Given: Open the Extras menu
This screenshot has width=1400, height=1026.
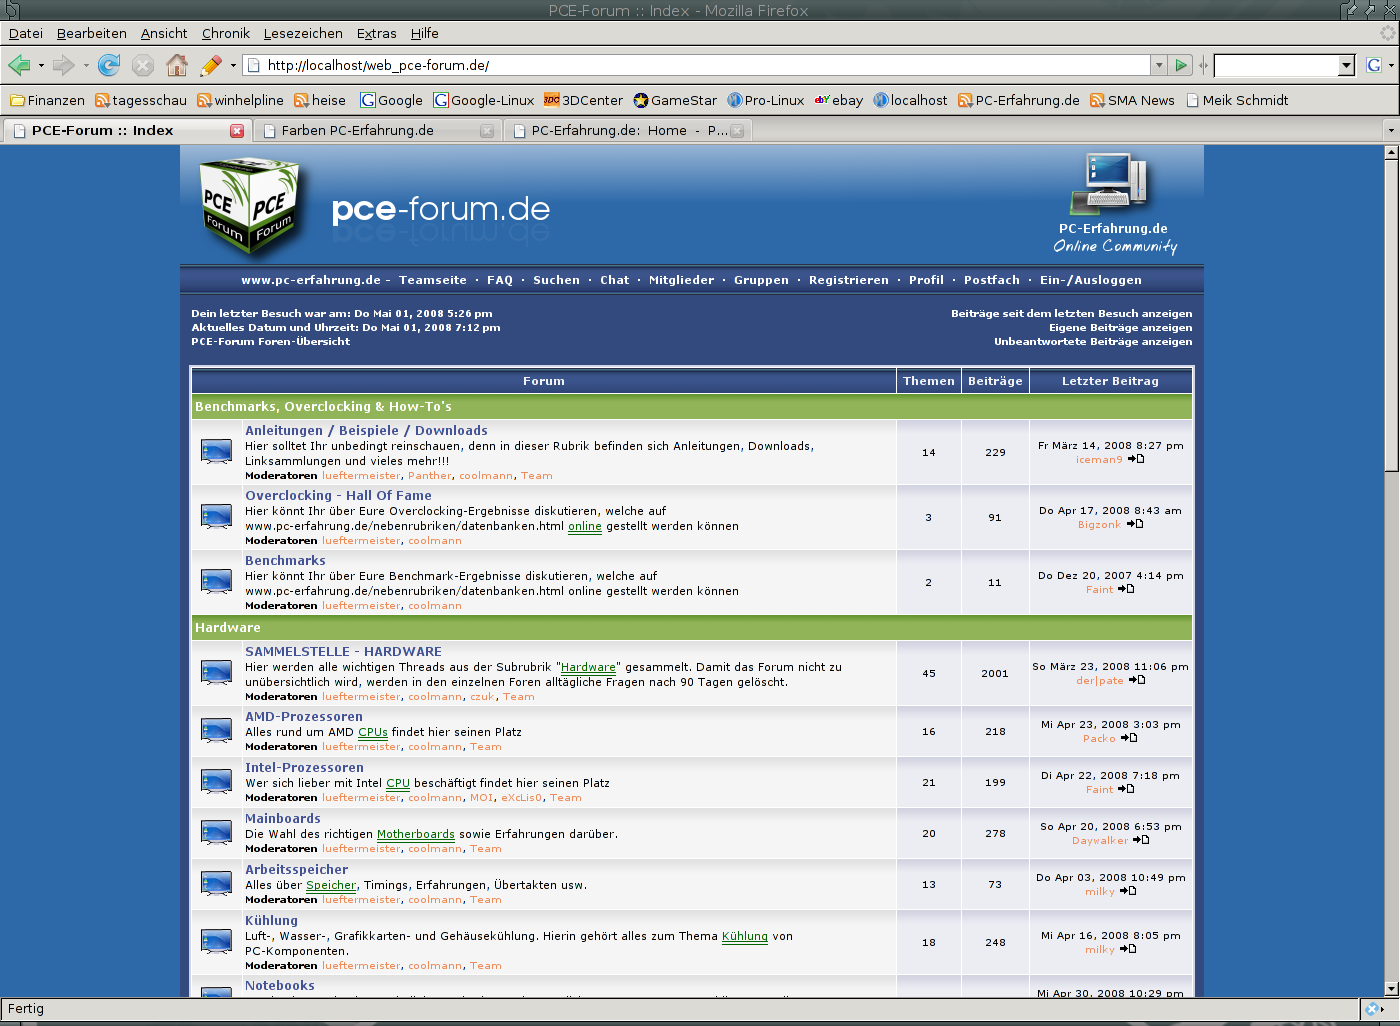Looking at the screenshot, I should point(377,33).
